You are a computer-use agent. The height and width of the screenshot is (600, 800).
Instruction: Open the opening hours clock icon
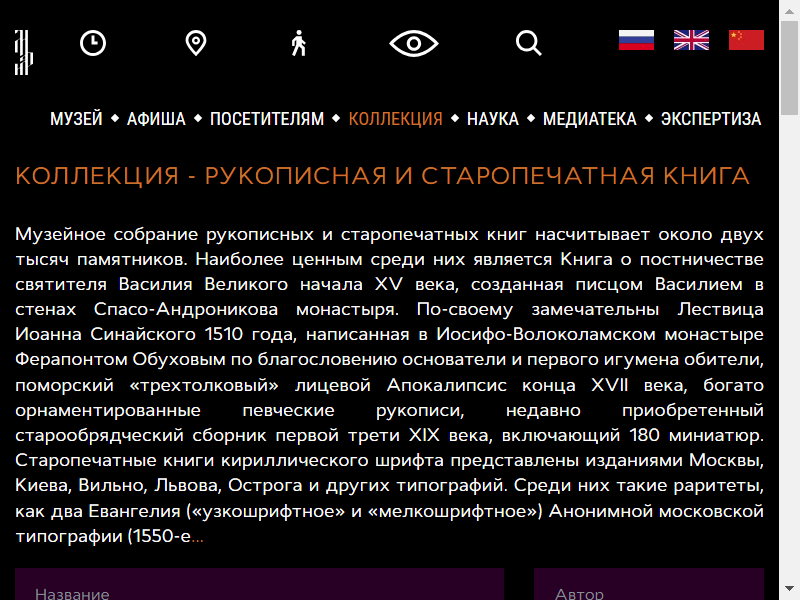93,43
